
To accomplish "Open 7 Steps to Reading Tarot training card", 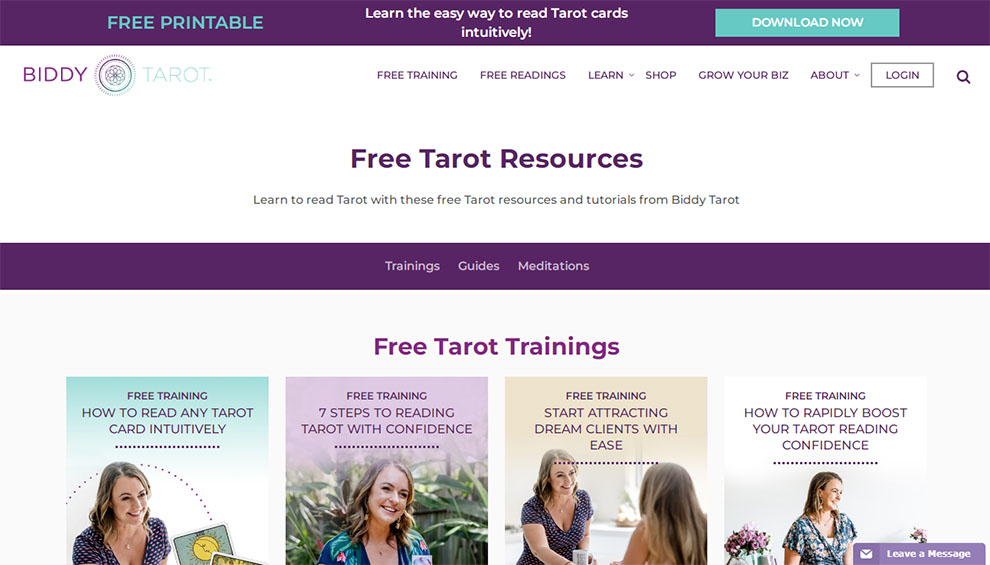I will (386, 471).
